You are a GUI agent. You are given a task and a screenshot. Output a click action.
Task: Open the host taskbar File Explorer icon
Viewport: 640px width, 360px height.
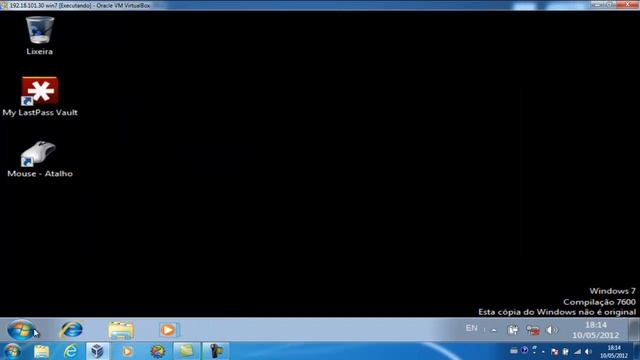click(41, 351)
